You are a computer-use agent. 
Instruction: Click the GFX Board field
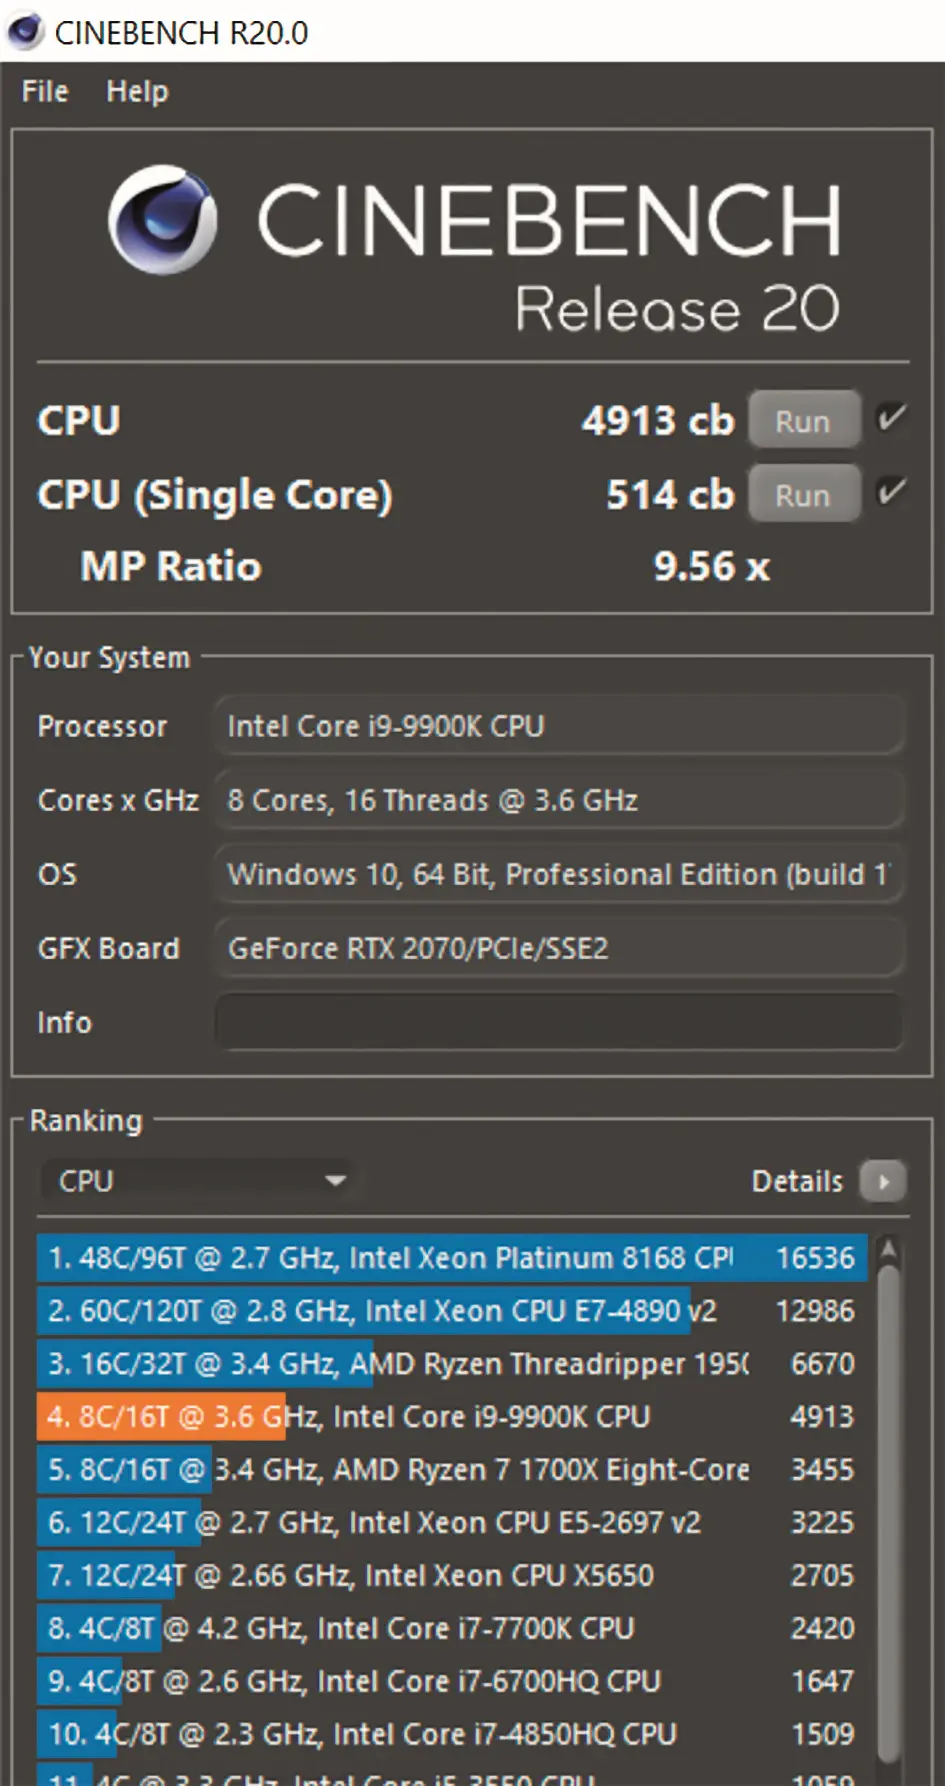(x=558, y=948)
